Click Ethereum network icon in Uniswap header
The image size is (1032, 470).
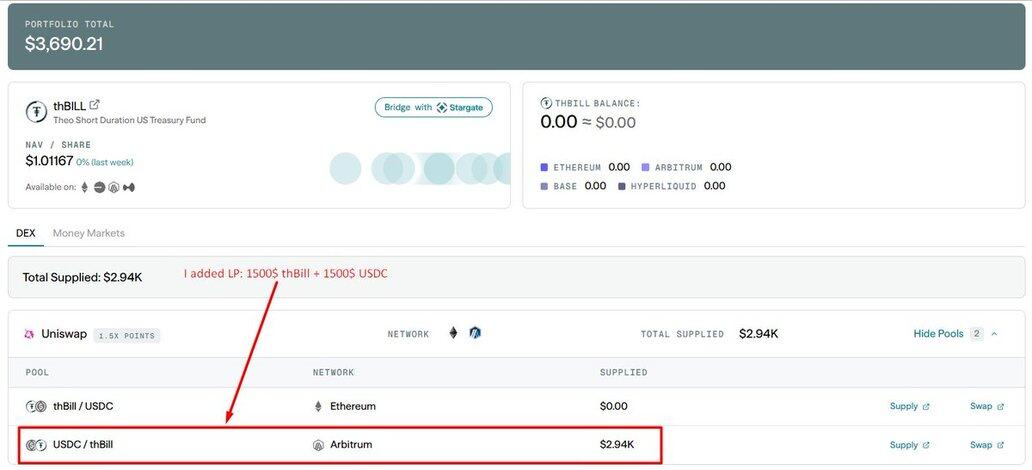point(453,333)
